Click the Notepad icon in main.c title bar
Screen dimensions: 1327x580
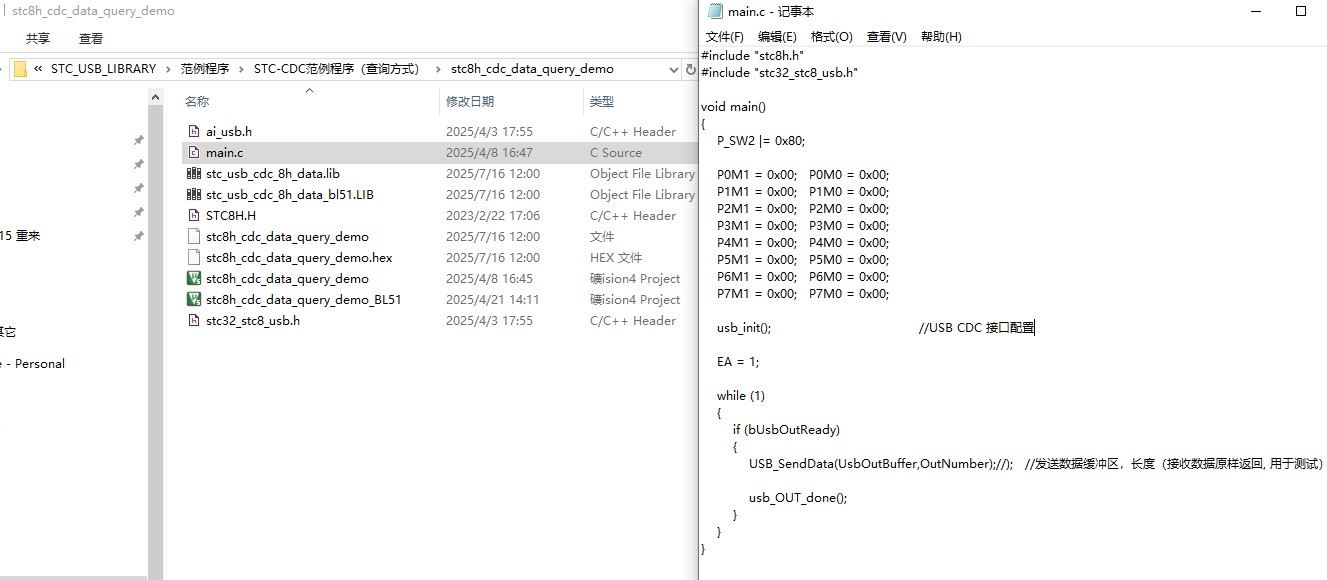(715, 11)
